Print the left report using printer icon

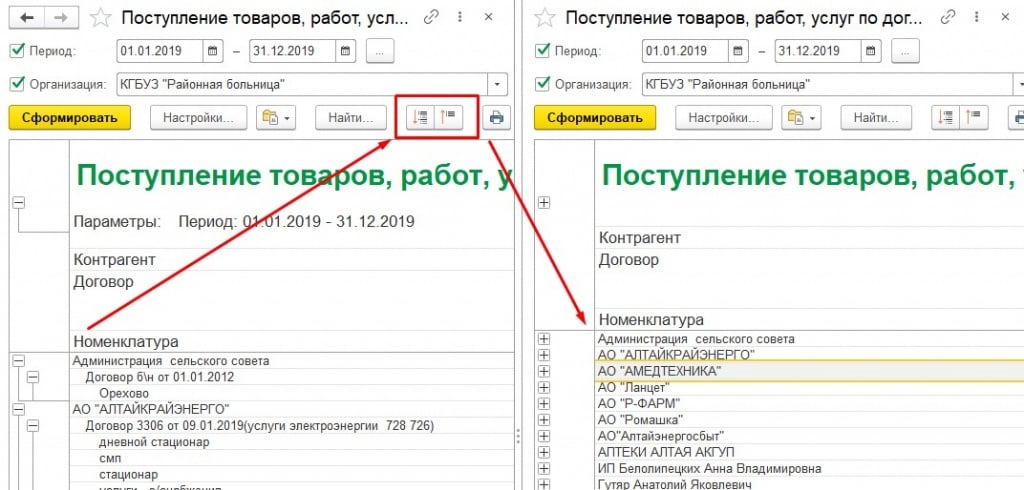click(496, 117)
